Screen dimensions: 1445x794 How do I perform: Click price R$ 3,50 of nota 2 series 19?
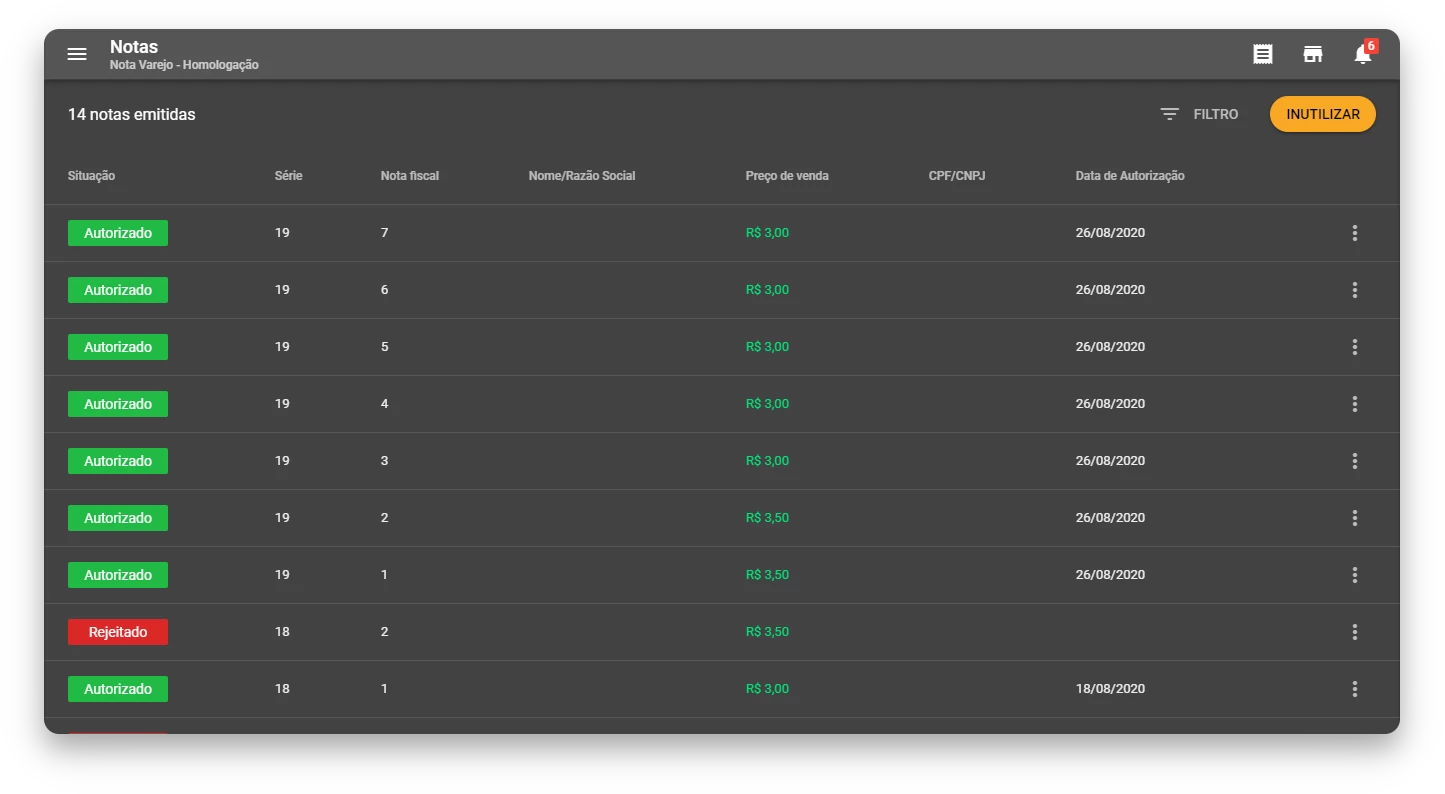[x=767, y=518]
